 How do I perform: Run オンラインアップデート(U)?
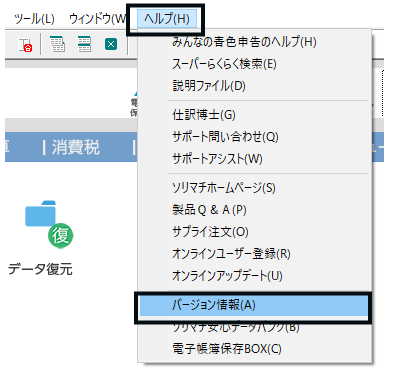click(x=255, y=276)
